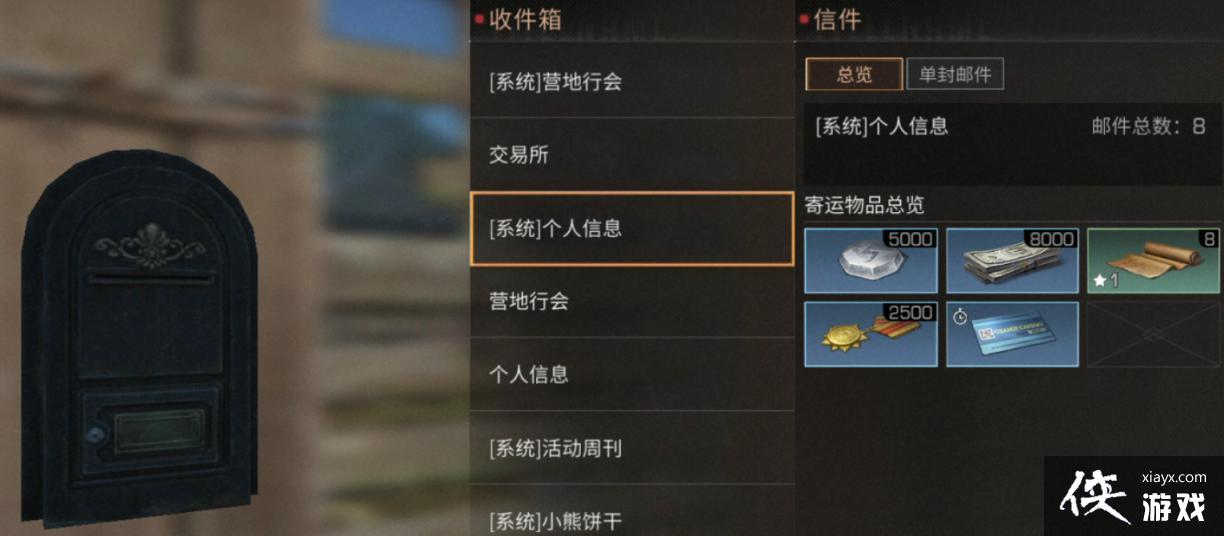Image resolution: width=1224 pixels, height=536 pixels.
Task: Switch to the 单封邮件 tab
Action: [955, 75]
